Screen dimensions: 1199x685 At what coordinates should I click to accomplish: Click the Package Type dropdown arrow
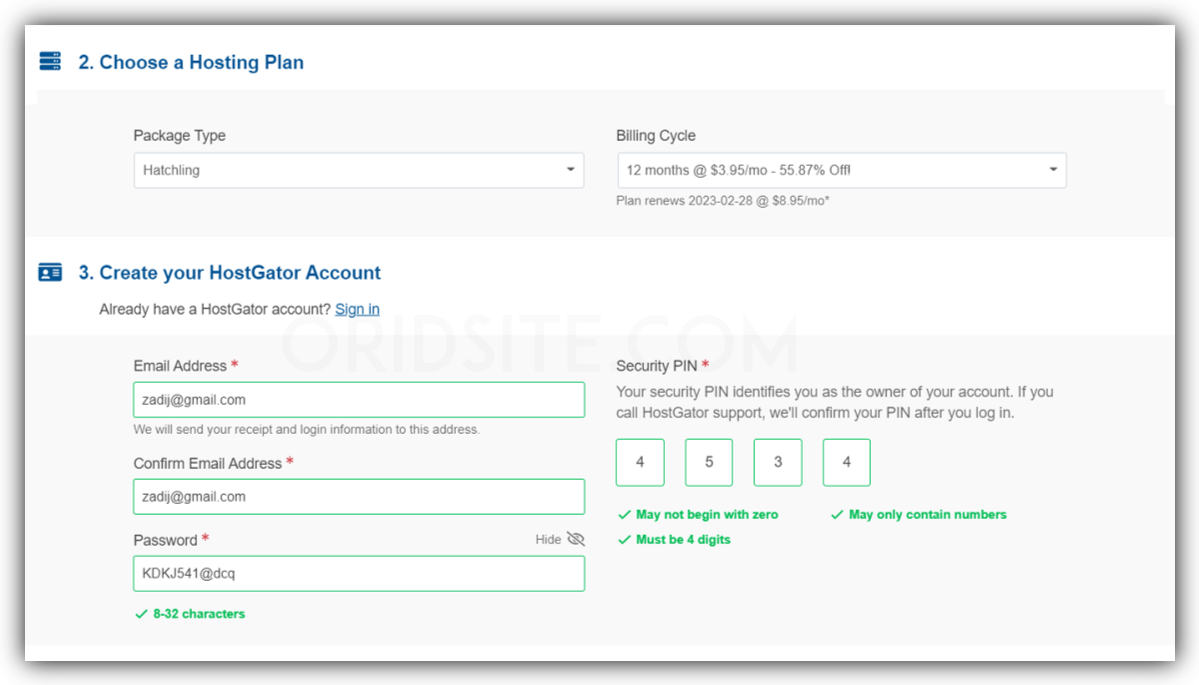click(570, 170)
